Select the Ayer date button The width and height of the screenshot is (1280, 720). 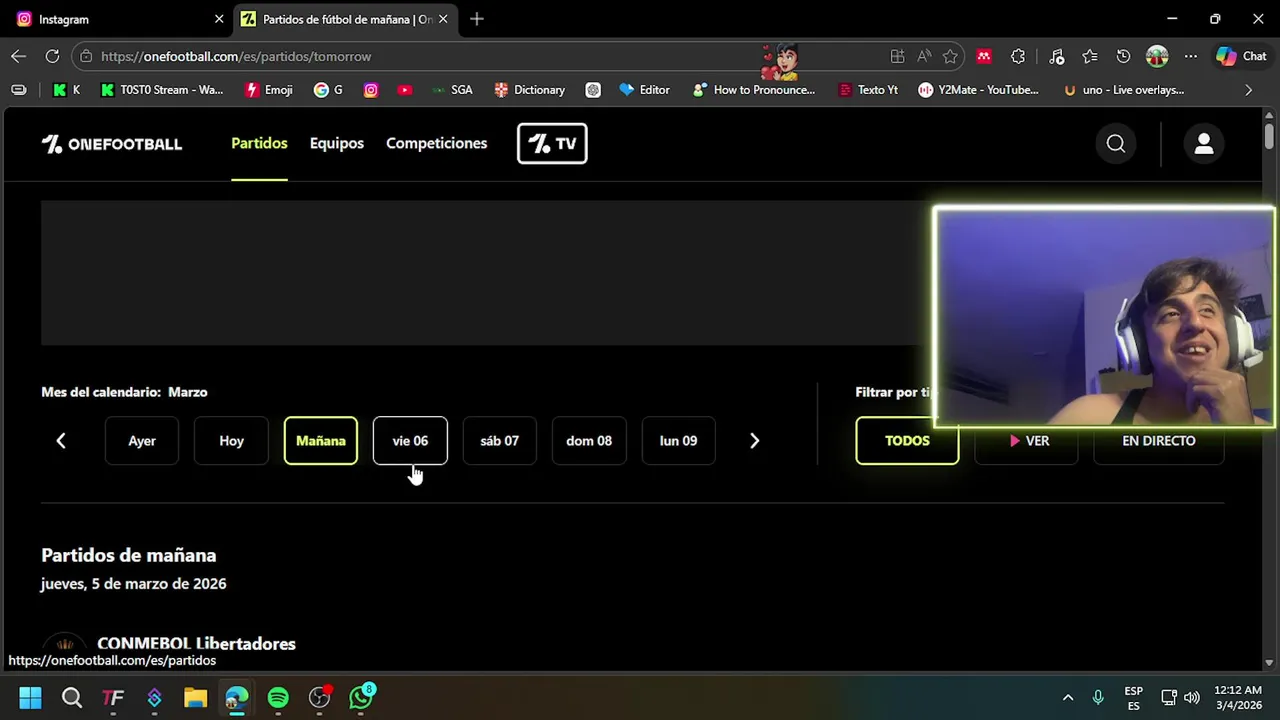142,441
